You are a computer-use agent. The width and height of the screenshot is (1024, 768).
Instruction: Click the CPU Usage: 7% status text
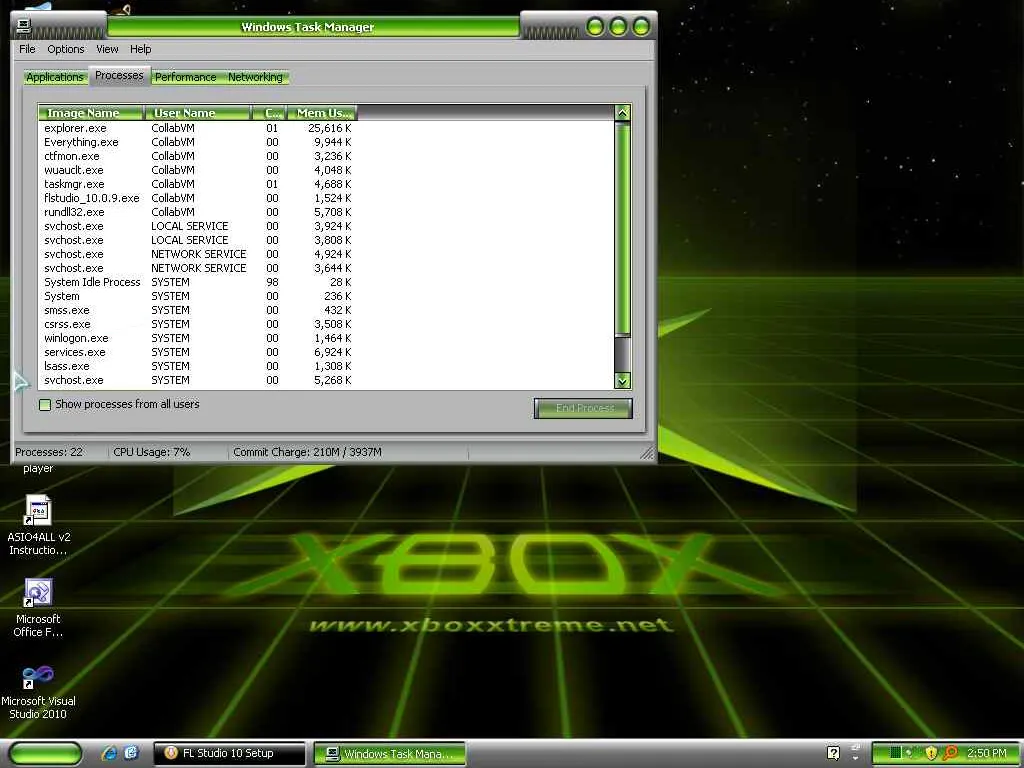[152, 452]
